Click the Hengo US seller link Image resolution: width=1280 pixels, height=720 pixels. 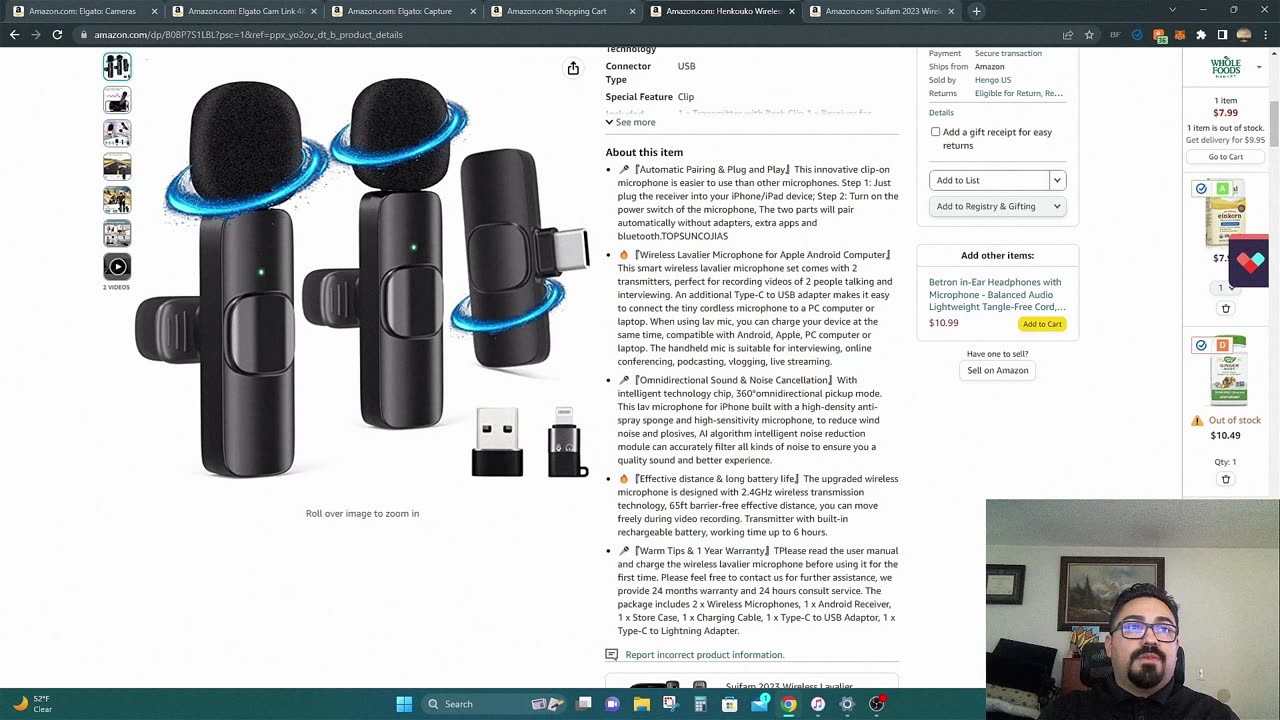coord(993,80)
